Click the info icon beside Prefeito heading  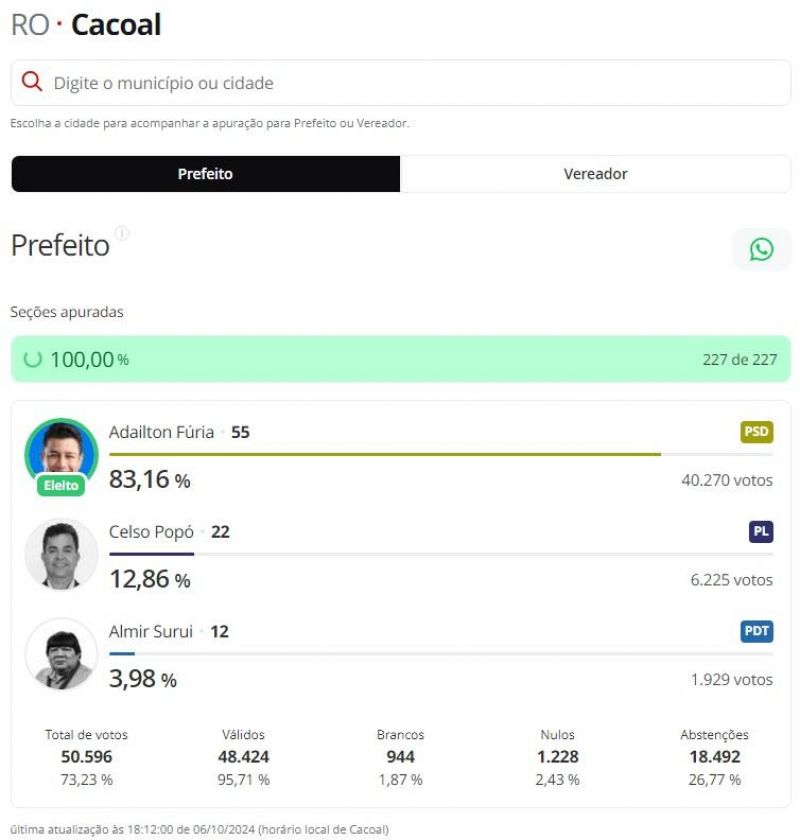click(122, 233)
